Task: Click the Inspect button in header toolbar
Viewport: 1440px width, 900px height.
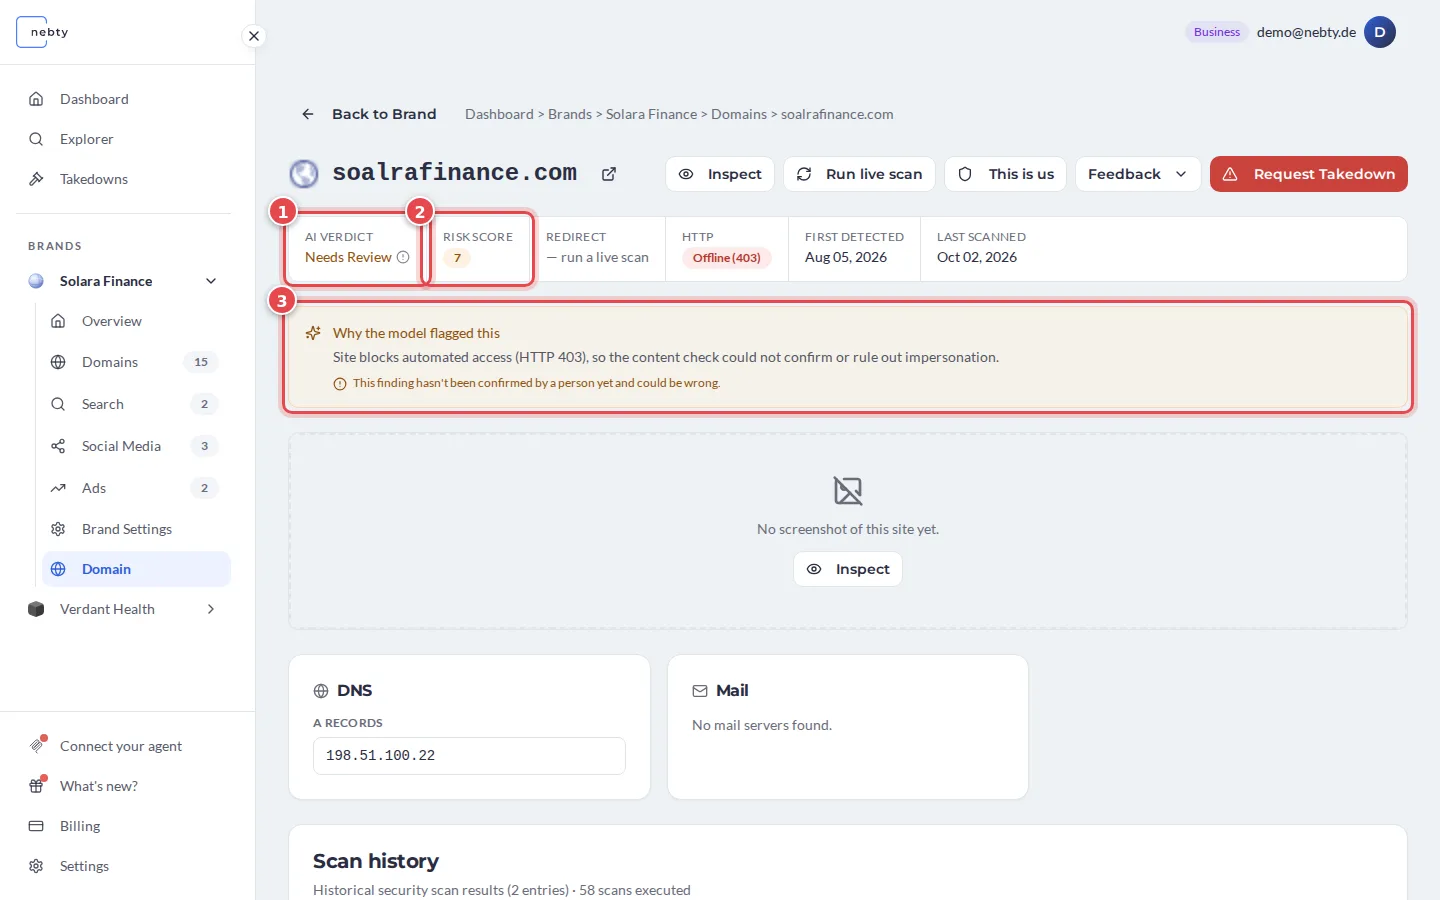Action: (x=720, y=174)
